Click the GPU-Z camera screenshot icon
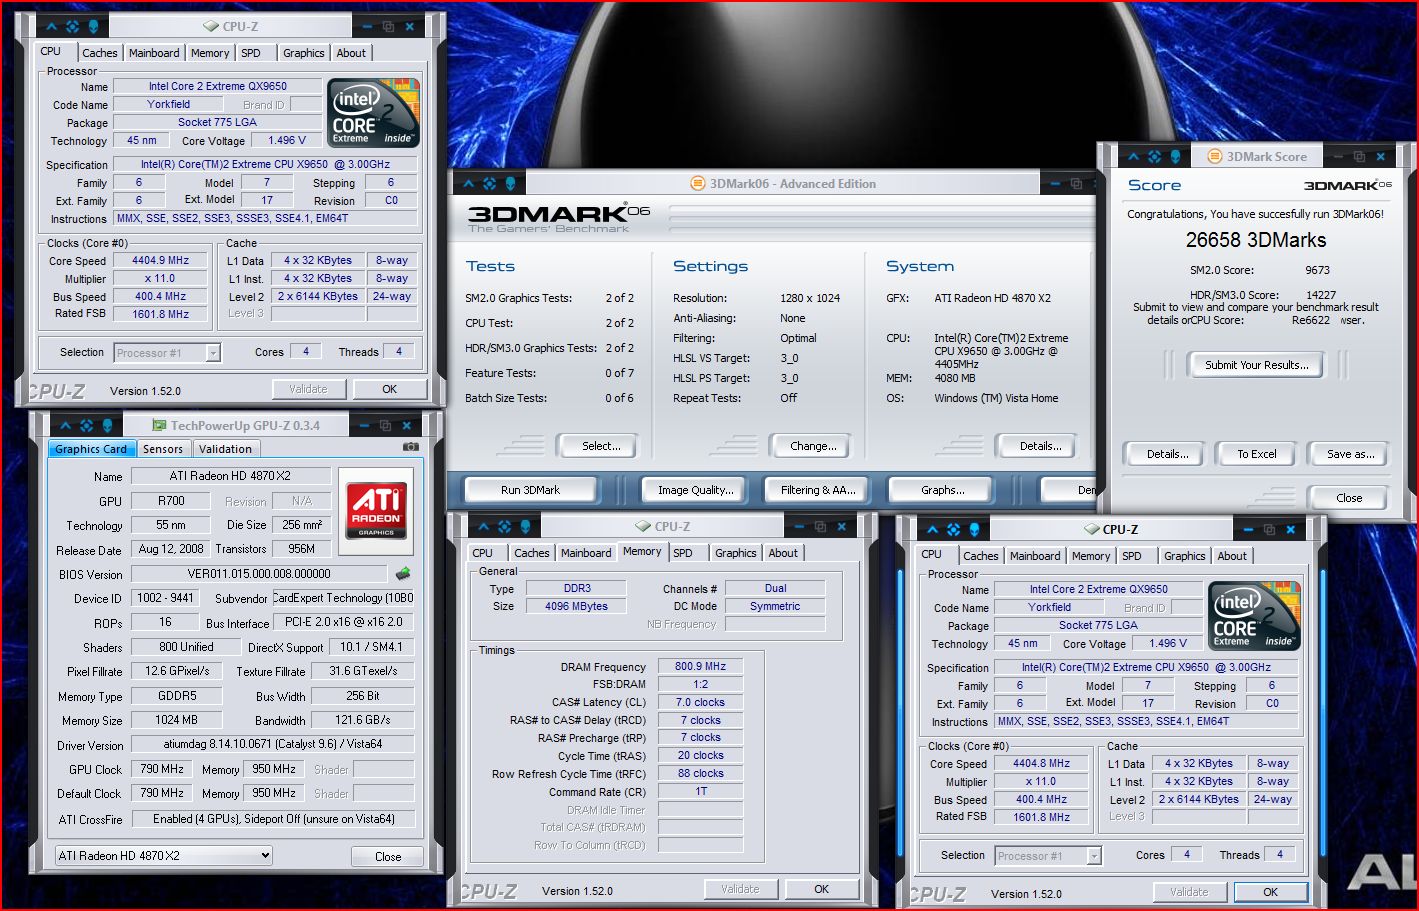 [x=410, y=447]
